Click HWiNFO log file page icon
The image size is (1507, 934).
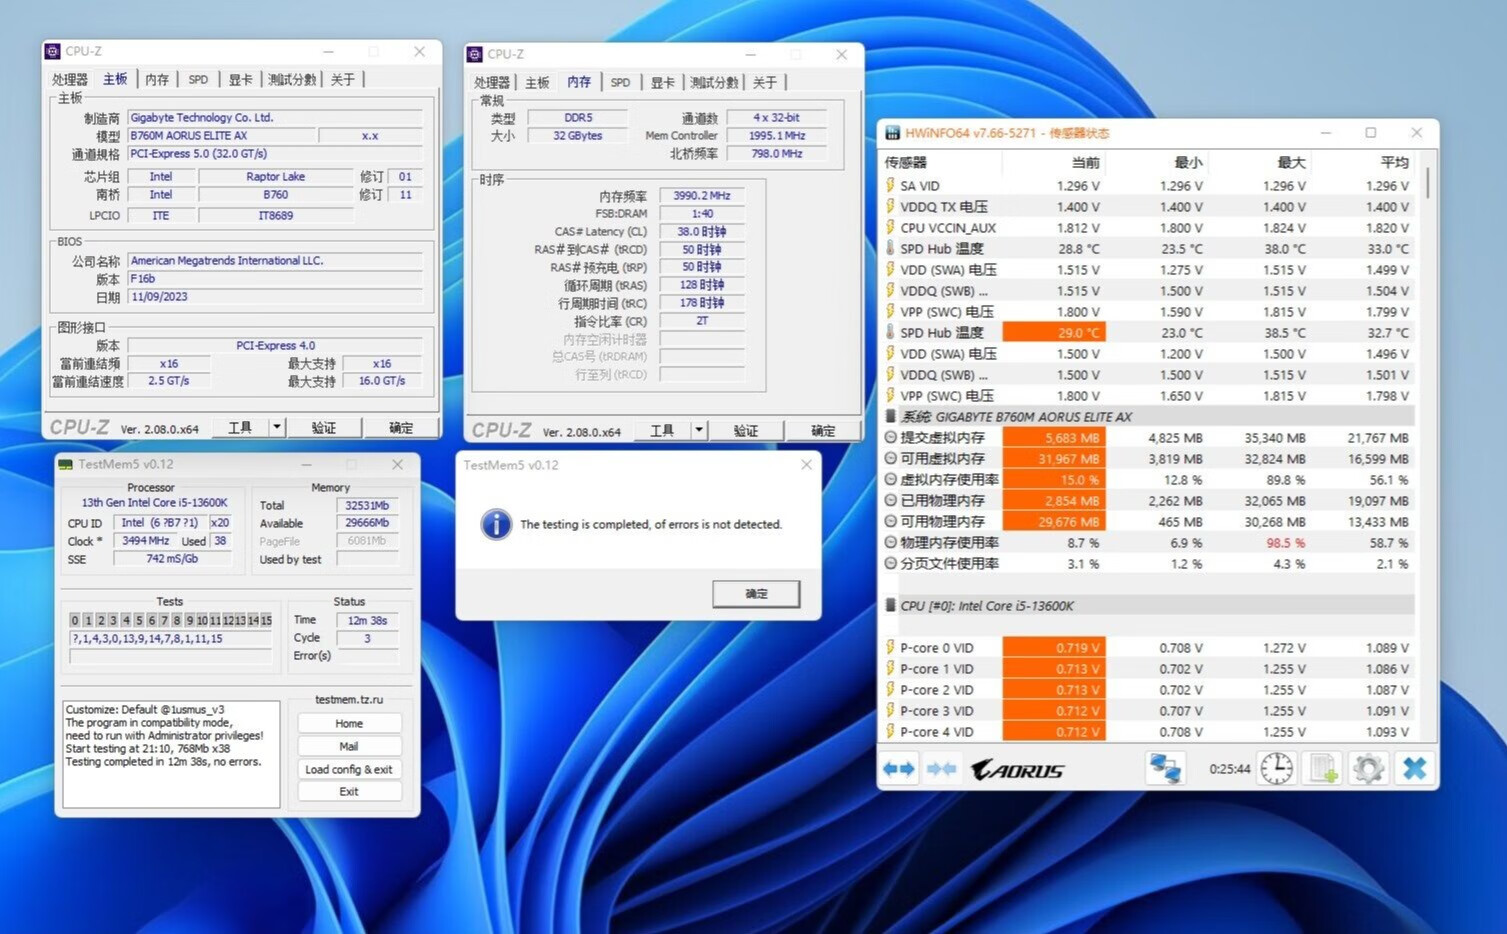tap(1323, 768)
